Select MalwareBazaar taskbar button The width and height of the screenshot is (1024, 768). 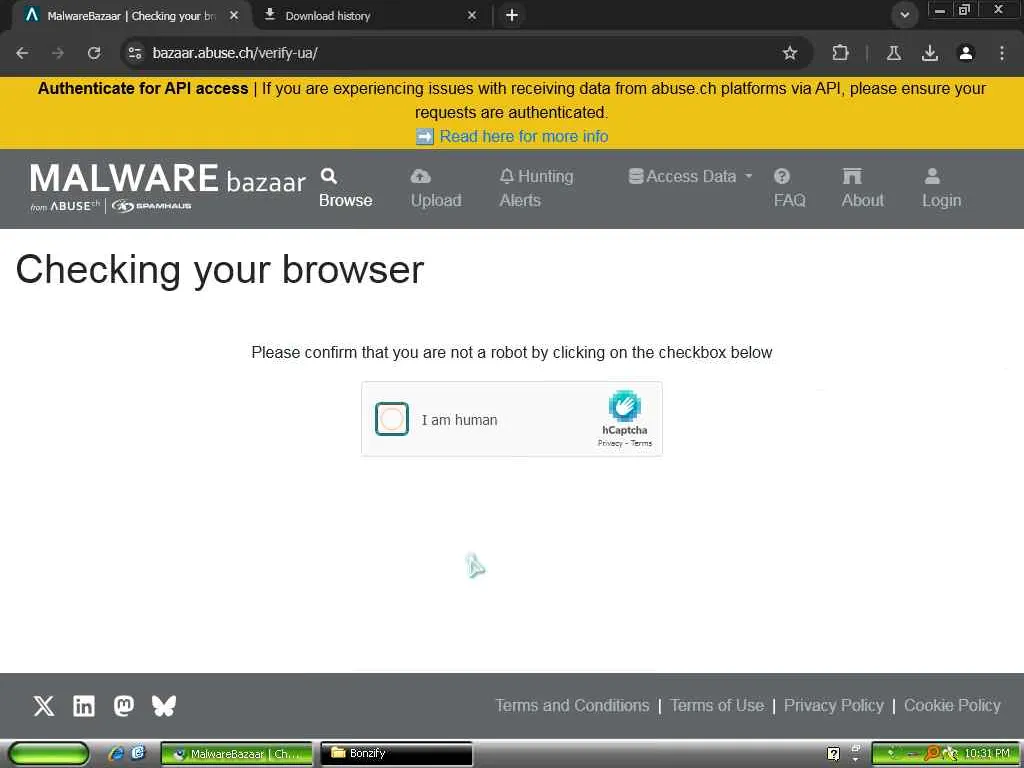click(x=236, y=754)
